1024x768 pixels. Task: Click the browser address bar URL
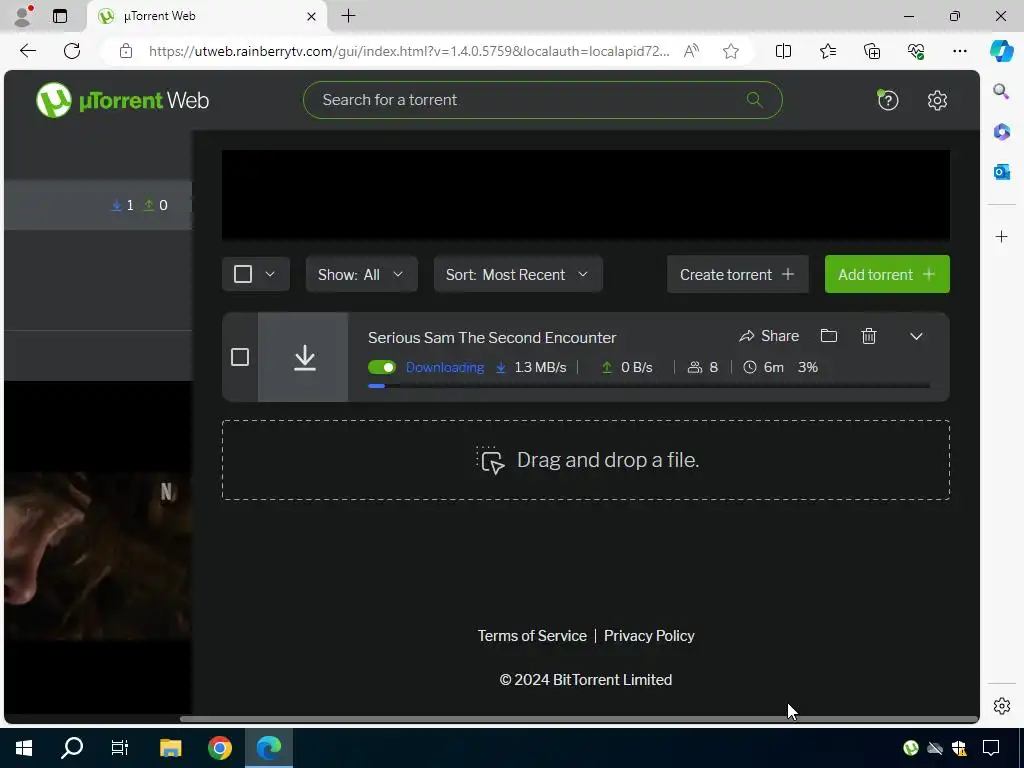coord(409,51)
